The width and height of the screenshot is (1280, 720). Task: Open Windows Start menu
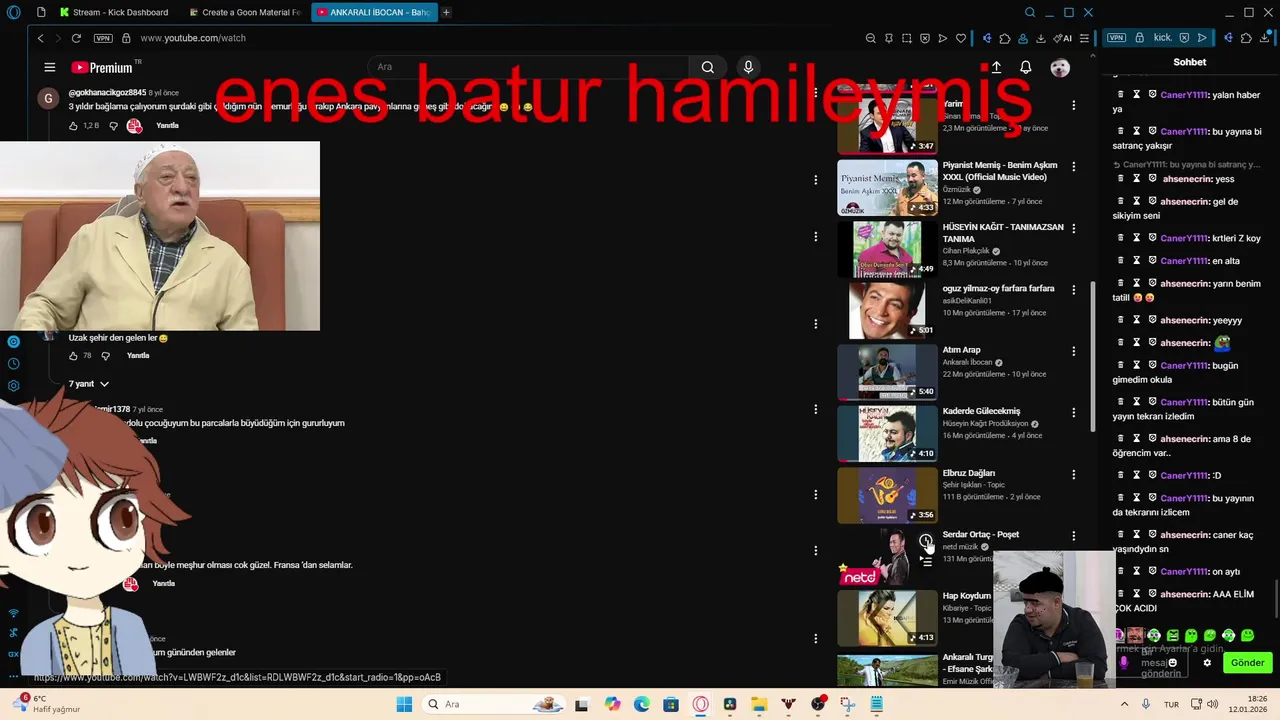(404, 704)
